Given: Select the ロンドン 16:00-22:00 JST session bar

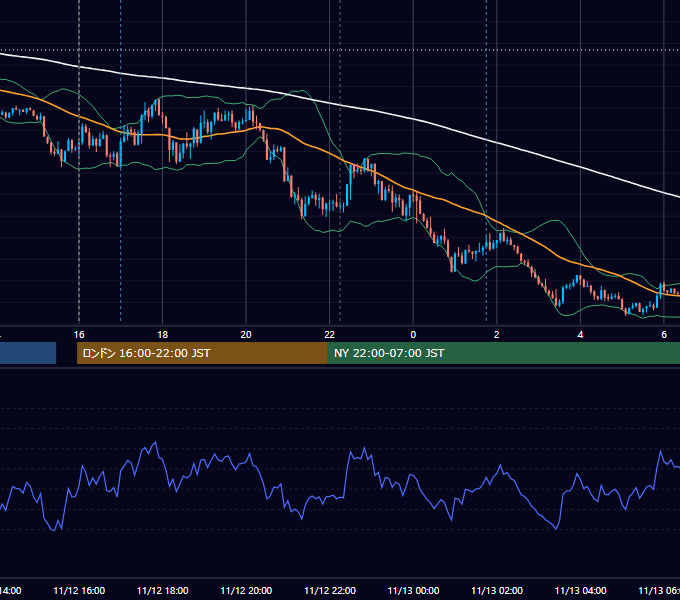Looking at the screenshot, I should 202,353.
